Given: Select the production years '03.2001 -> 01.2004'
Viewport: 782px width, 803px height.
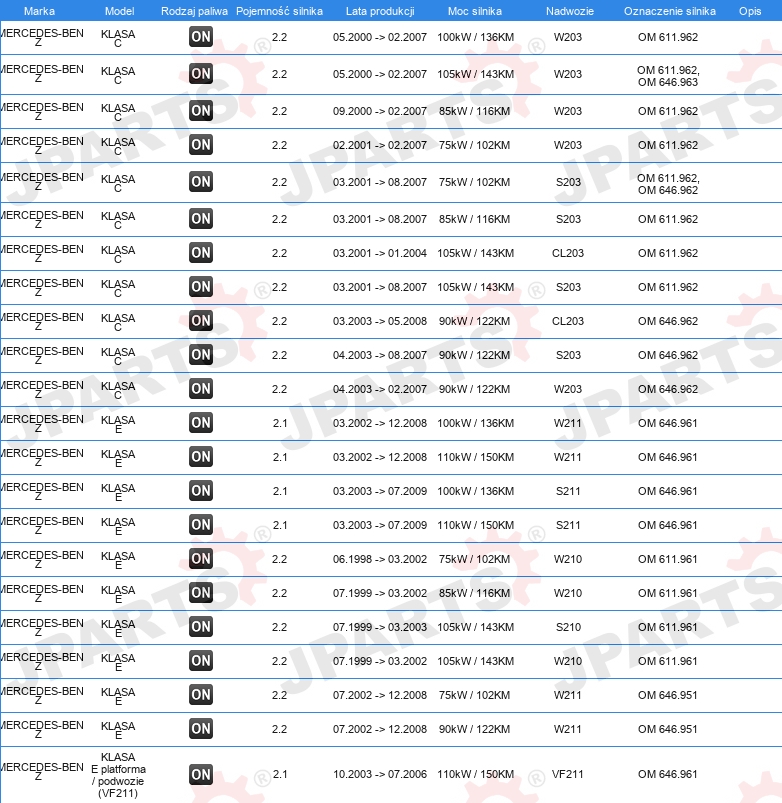Looking at the screenshot, I should [x=379, y=253].
